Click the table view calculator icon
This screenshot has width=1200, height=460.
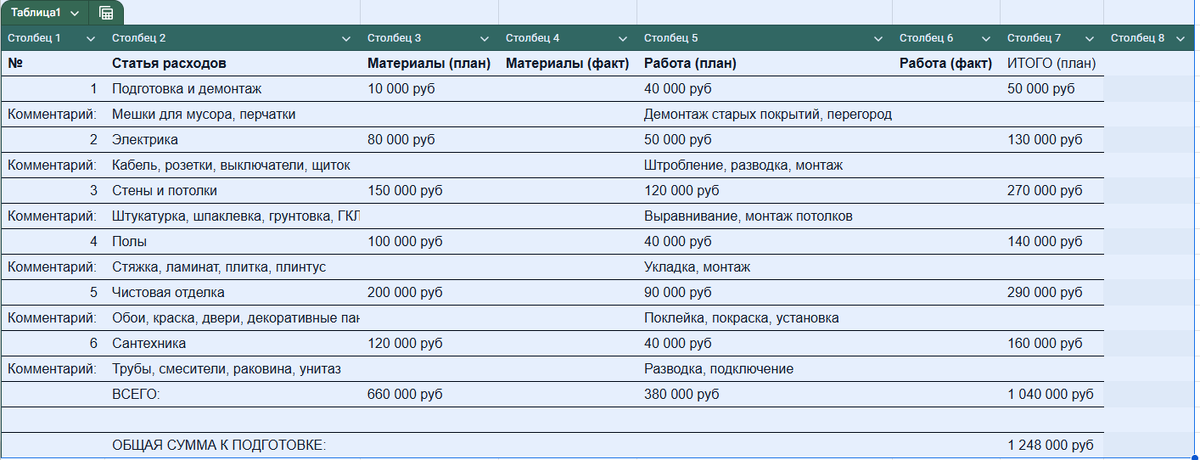coord(106,13)
